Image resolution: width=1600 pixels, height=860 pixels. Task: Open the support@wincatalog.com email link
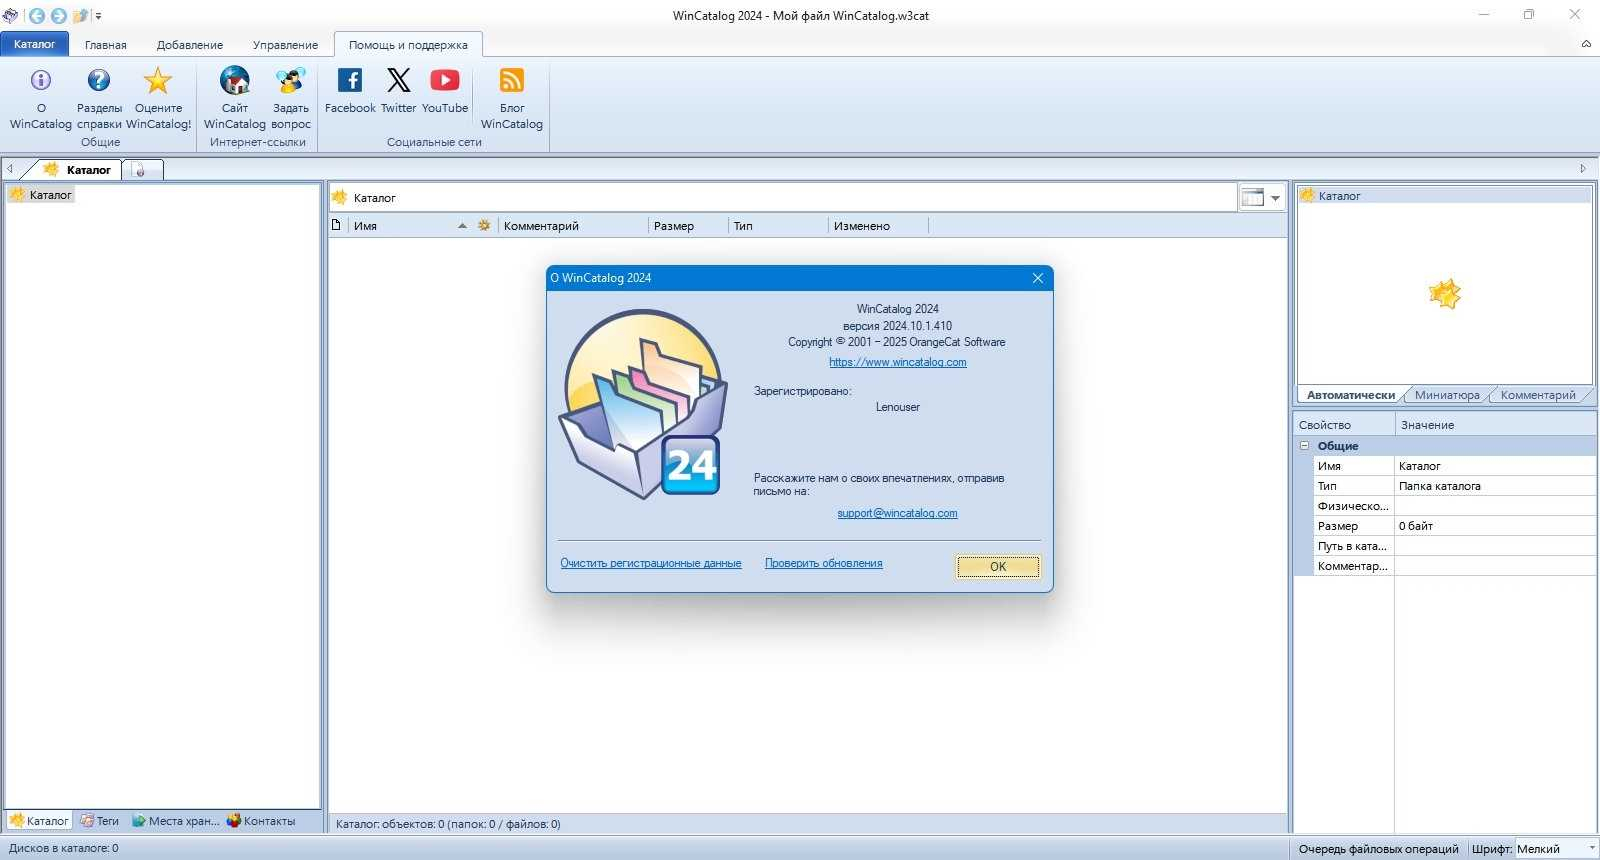[897, 513]
